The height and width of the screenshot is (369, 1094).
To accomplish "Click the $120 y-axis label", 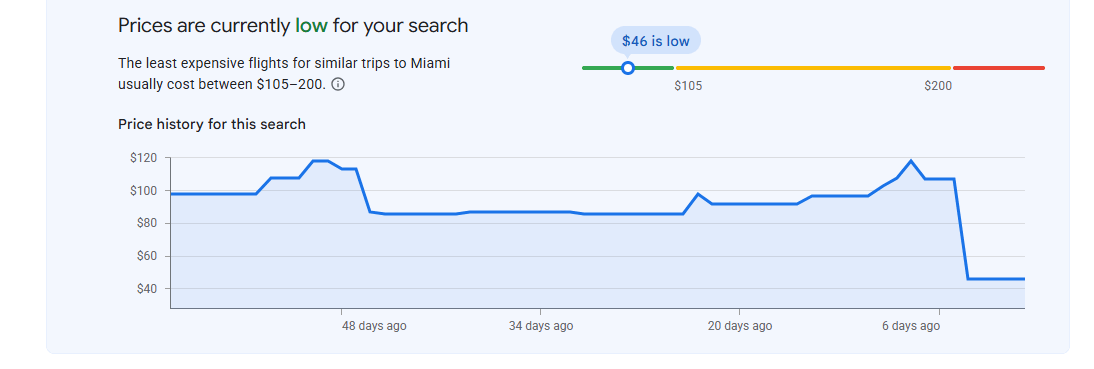I will [x=143, y=158].
